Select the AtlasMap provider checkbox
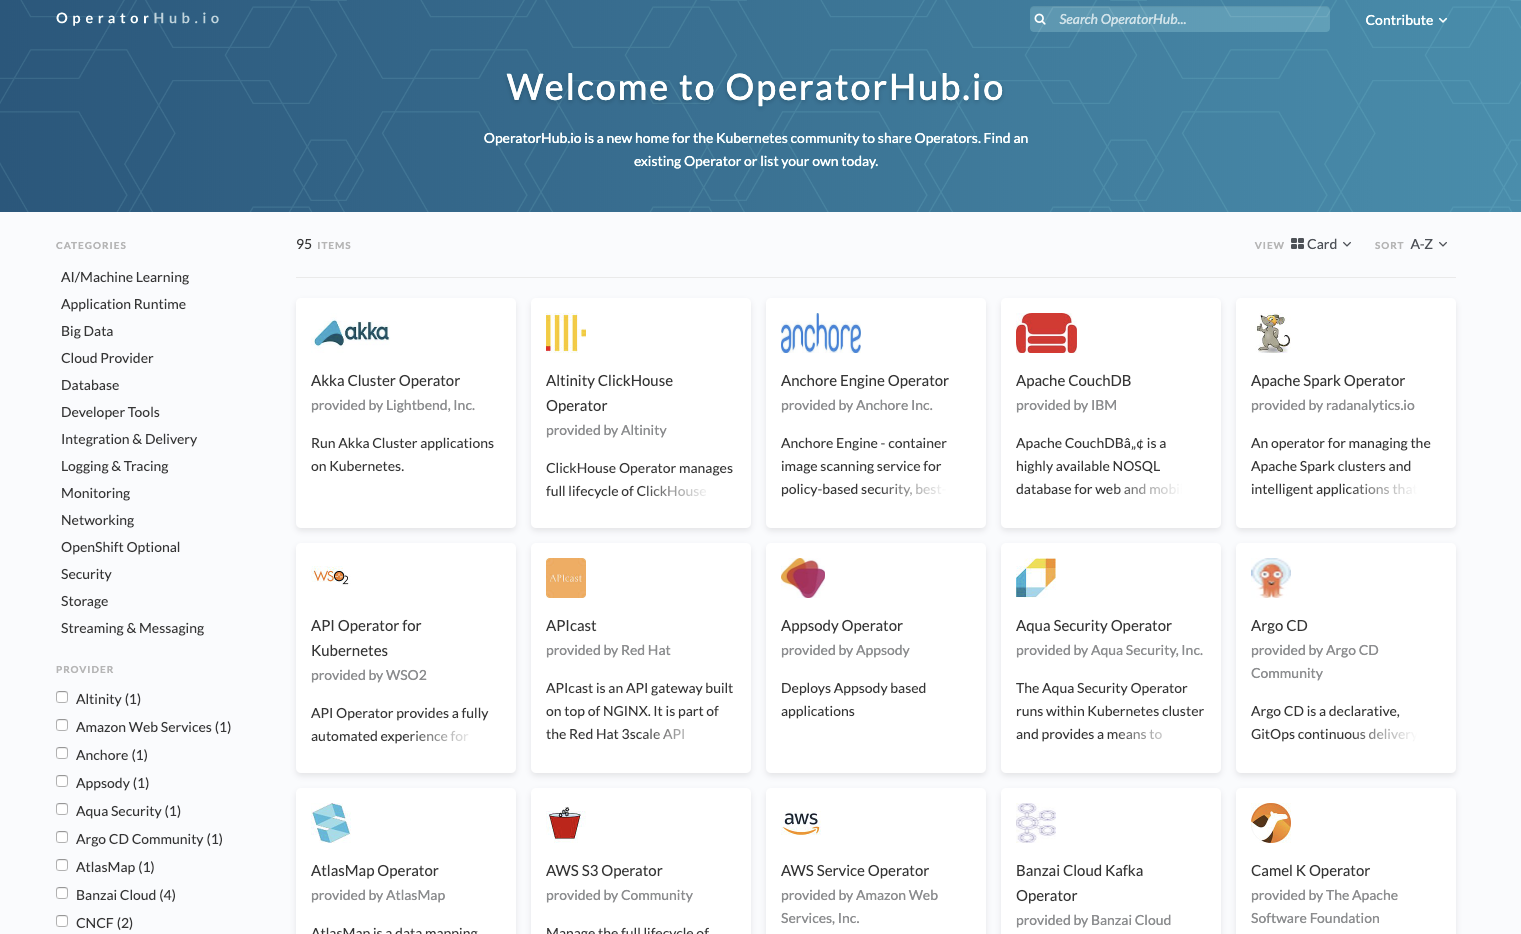The image size is (1521, 934). 62,865
